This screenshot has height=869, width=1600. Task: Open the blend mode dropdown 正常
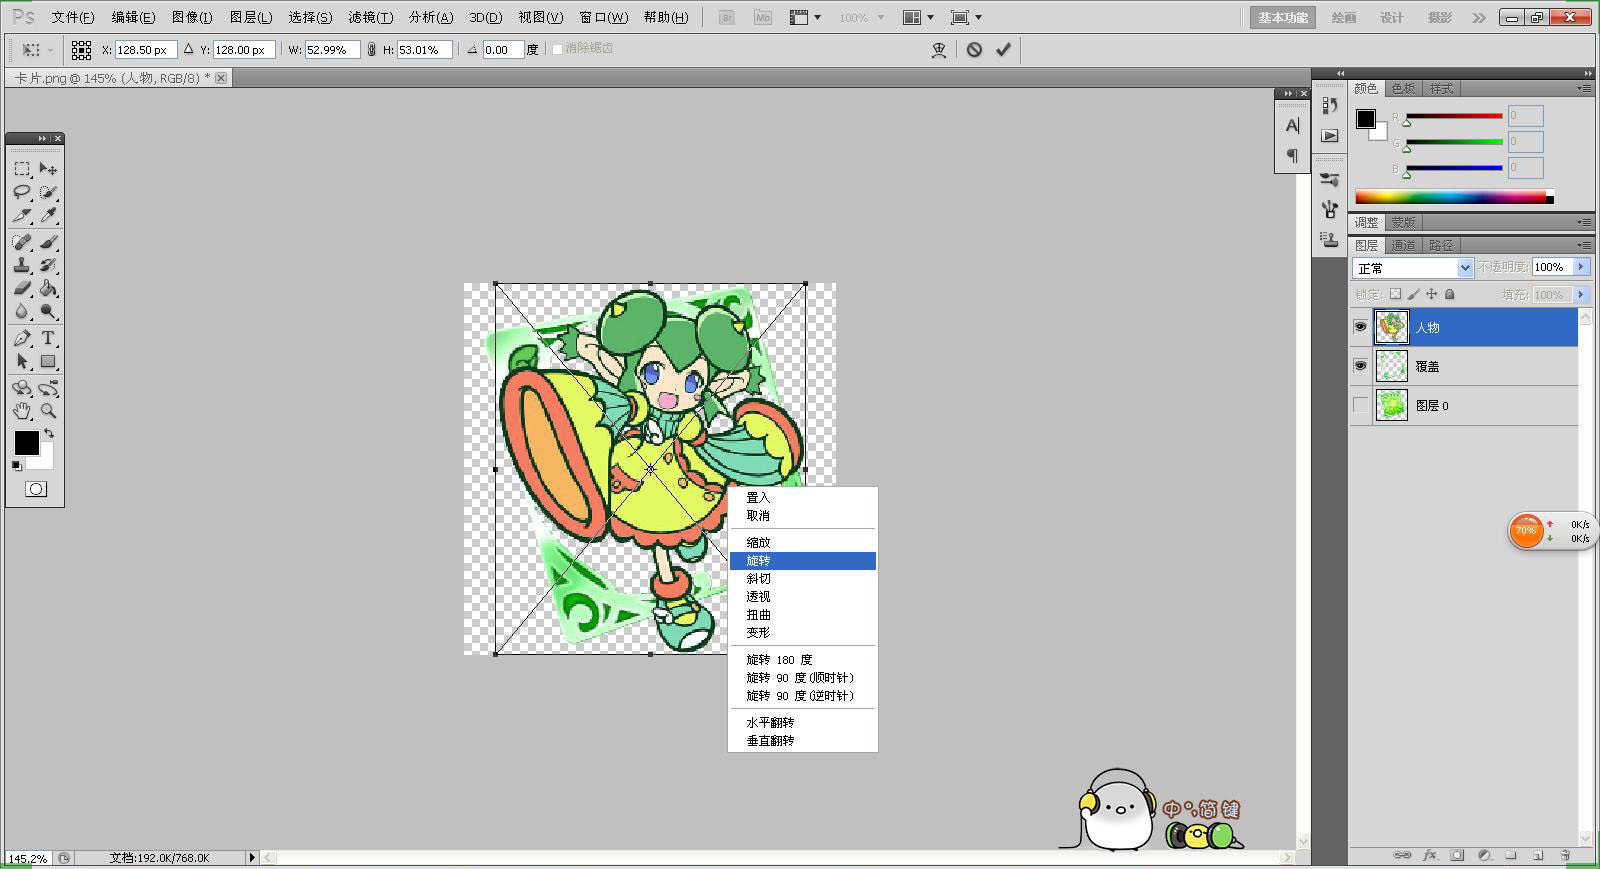1413,268
